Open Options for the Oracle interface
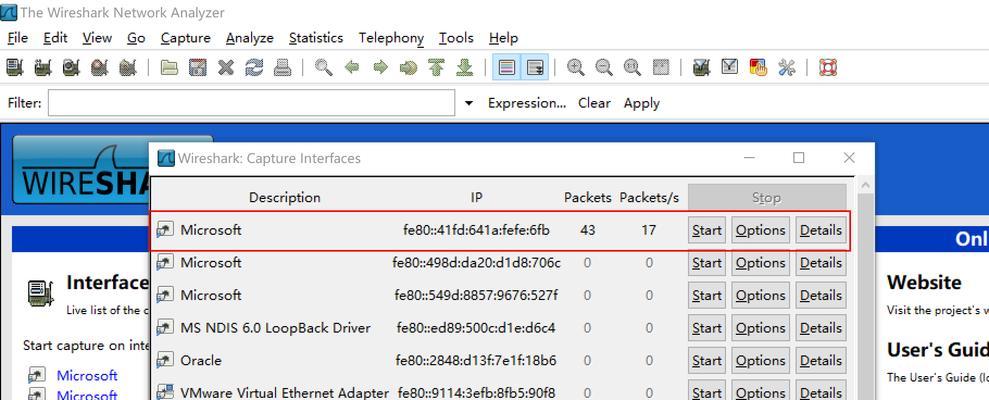Image resolution: width=989 pixels, height=400 pixels. click(761, 361)
